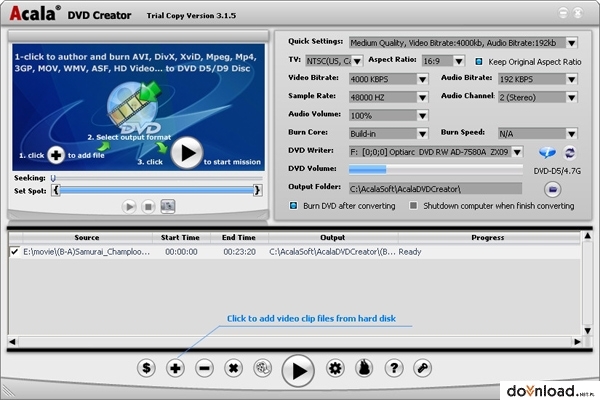Viewport: 600px width, 400px height.
Task: Browse for output folder with the folder icon
Action: coord(553,189)
